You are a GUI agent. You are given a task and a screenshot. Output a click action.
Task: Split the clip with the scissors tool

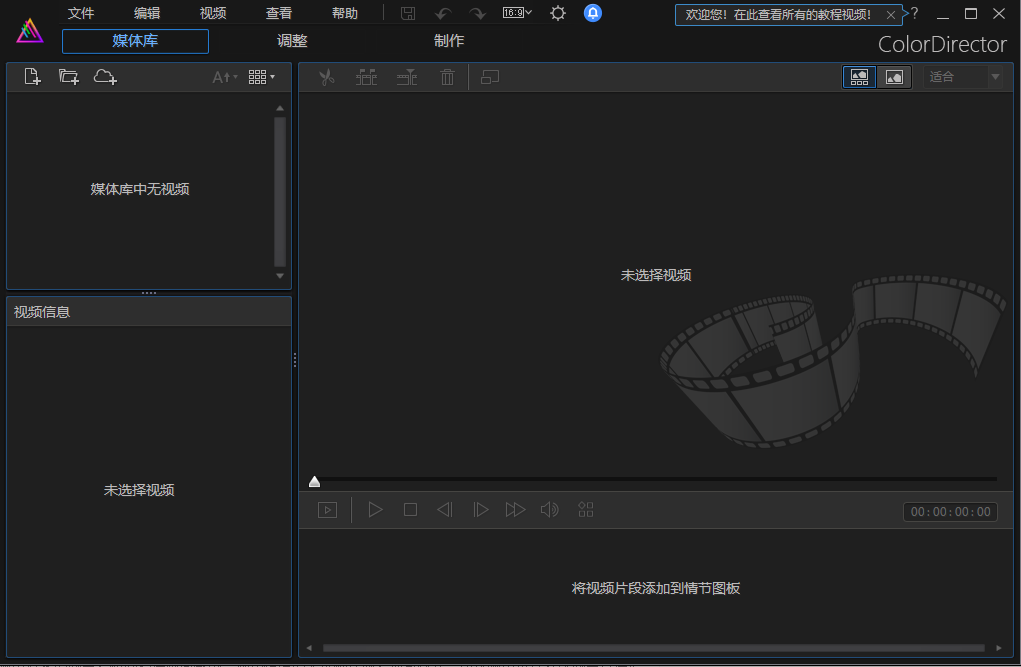pos(326,76)
